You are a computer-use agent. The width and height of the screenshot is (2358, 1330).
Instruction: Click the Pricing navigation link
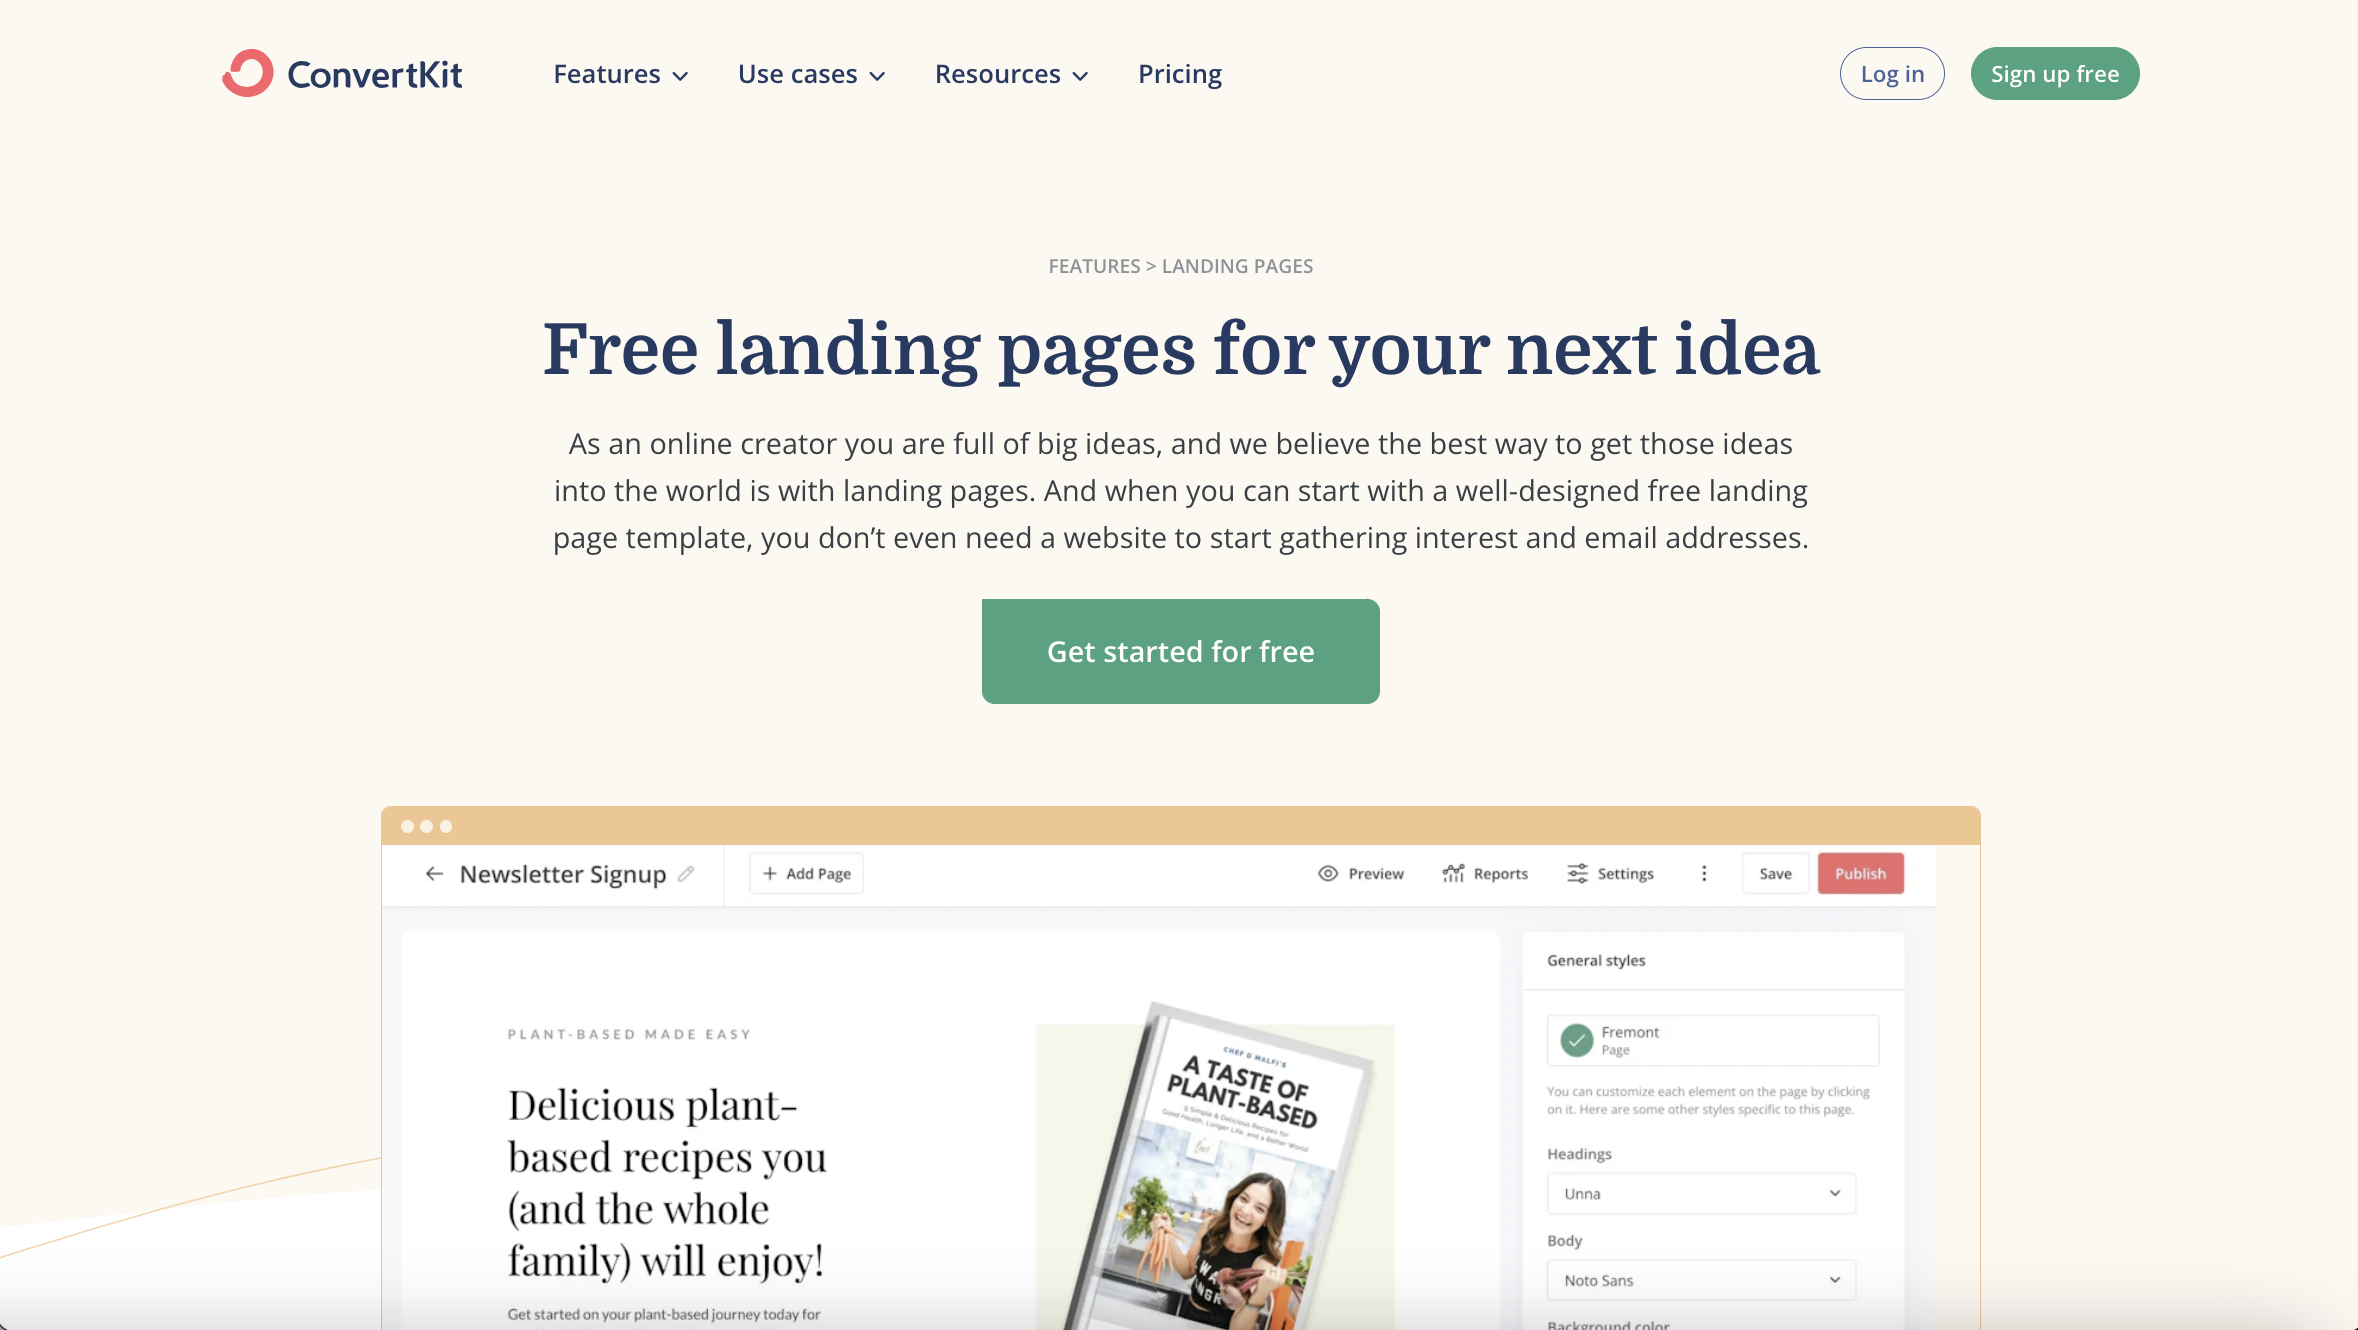point(1179,73)
